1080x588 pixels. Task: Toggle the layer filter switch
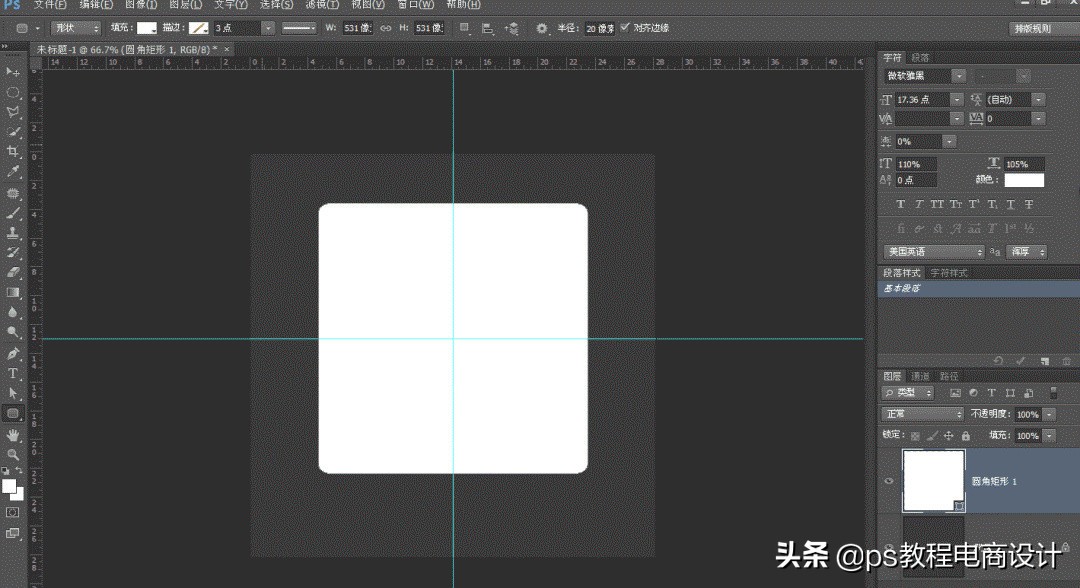1053,393
